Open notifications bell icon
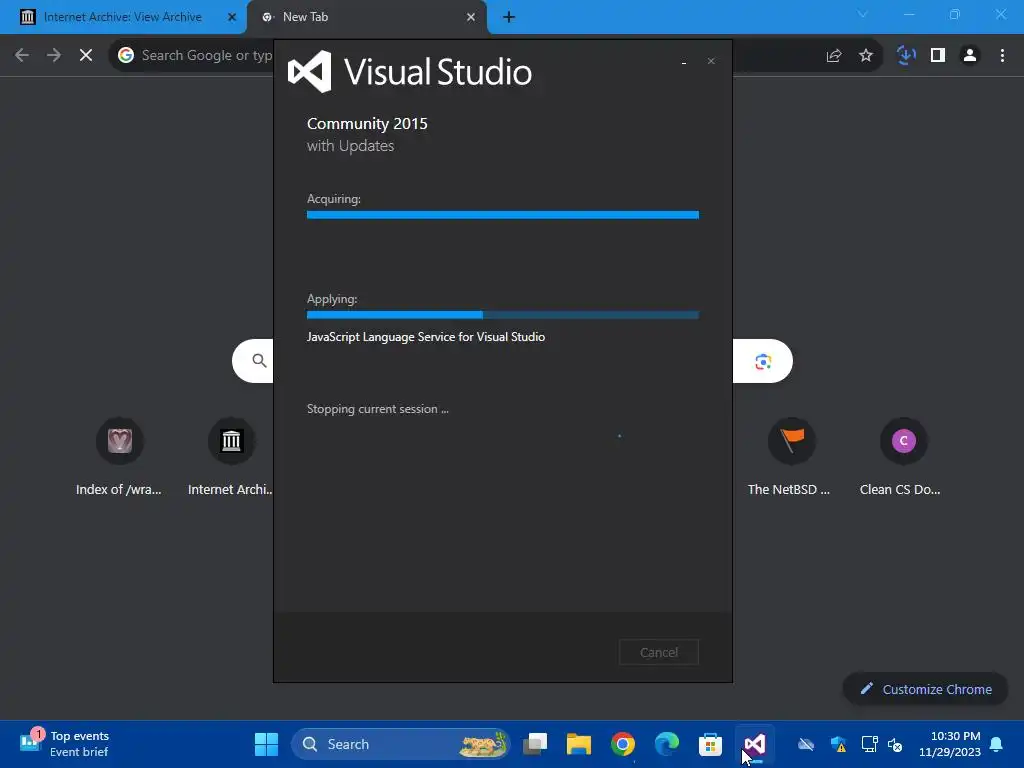Viewport: 1024px width, 768px height. click(x=997, y=744)
